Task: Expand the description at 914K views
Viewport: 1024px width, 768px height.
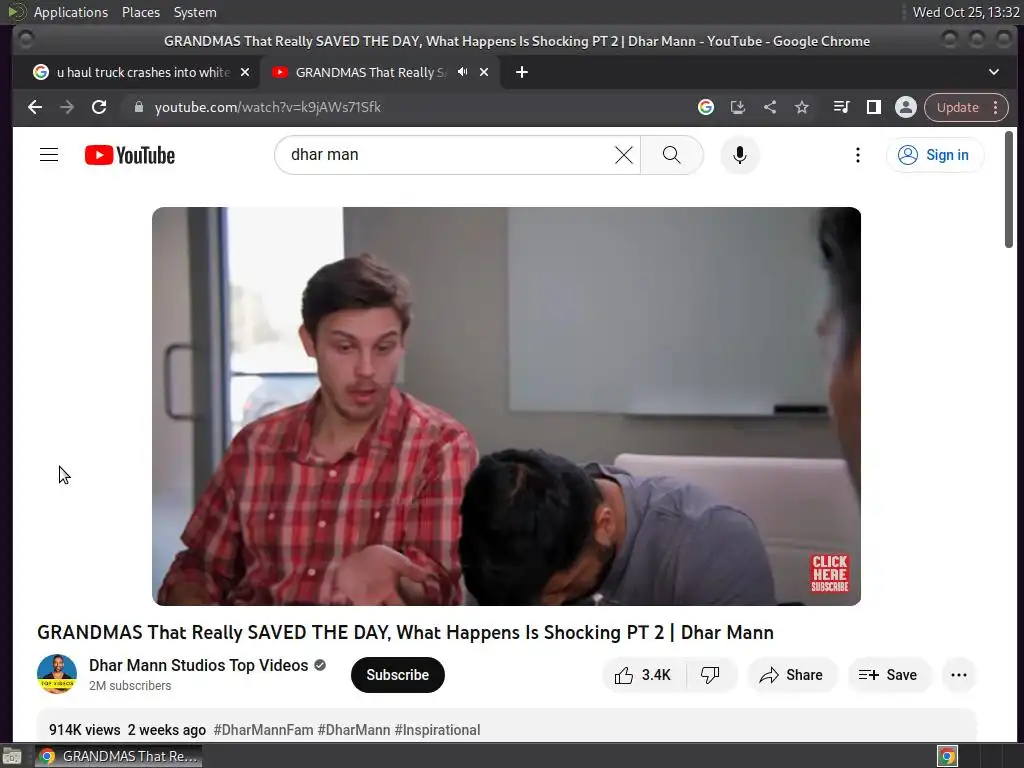Action: point(506,725)
